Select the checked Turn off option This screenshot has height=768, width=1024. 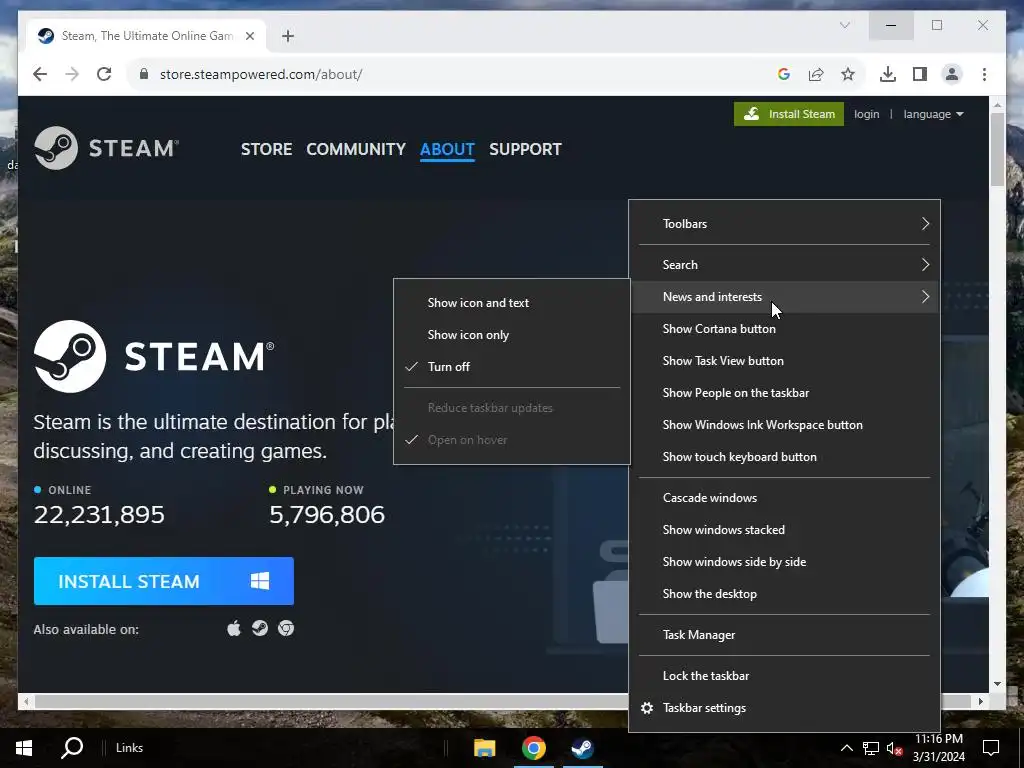pos(512,366)
